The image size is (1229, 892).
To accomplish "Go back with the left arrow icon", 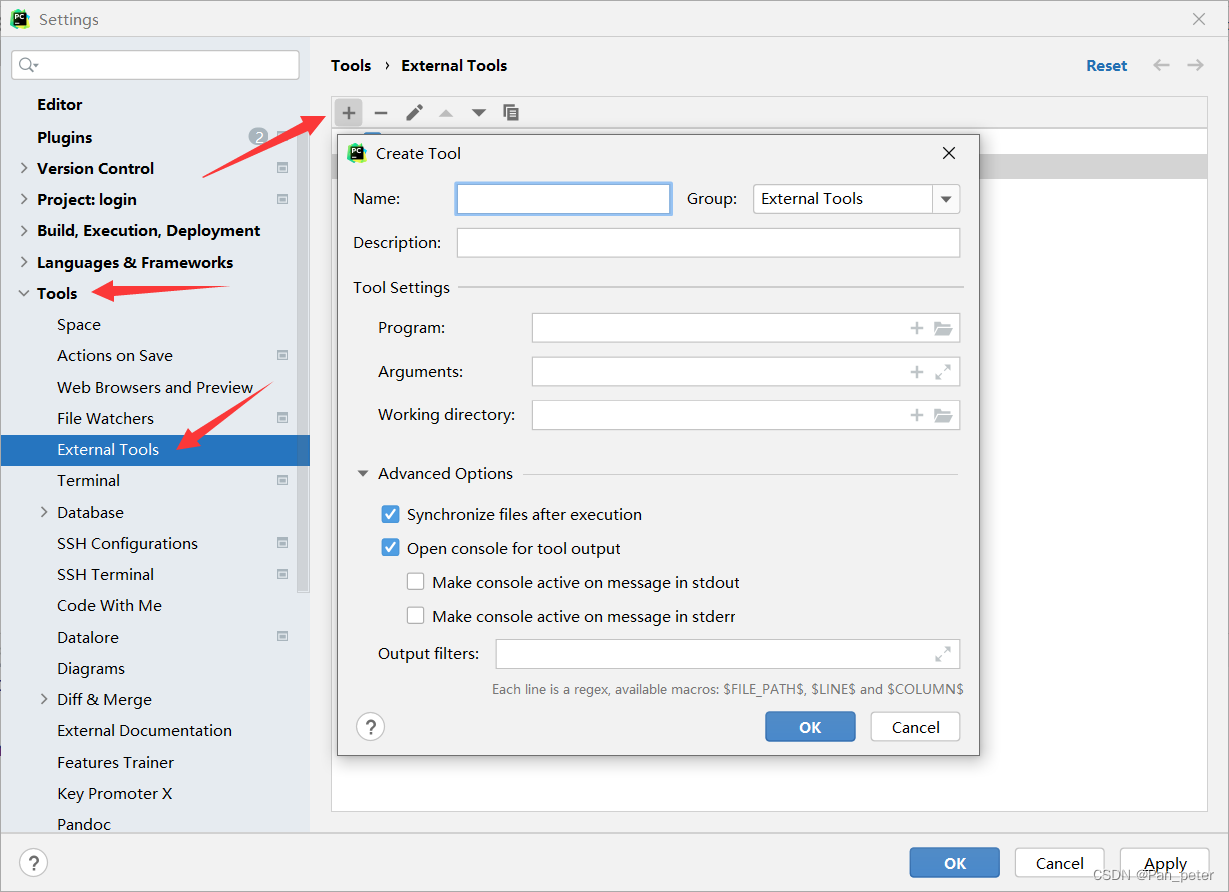I will [1161, 65].
